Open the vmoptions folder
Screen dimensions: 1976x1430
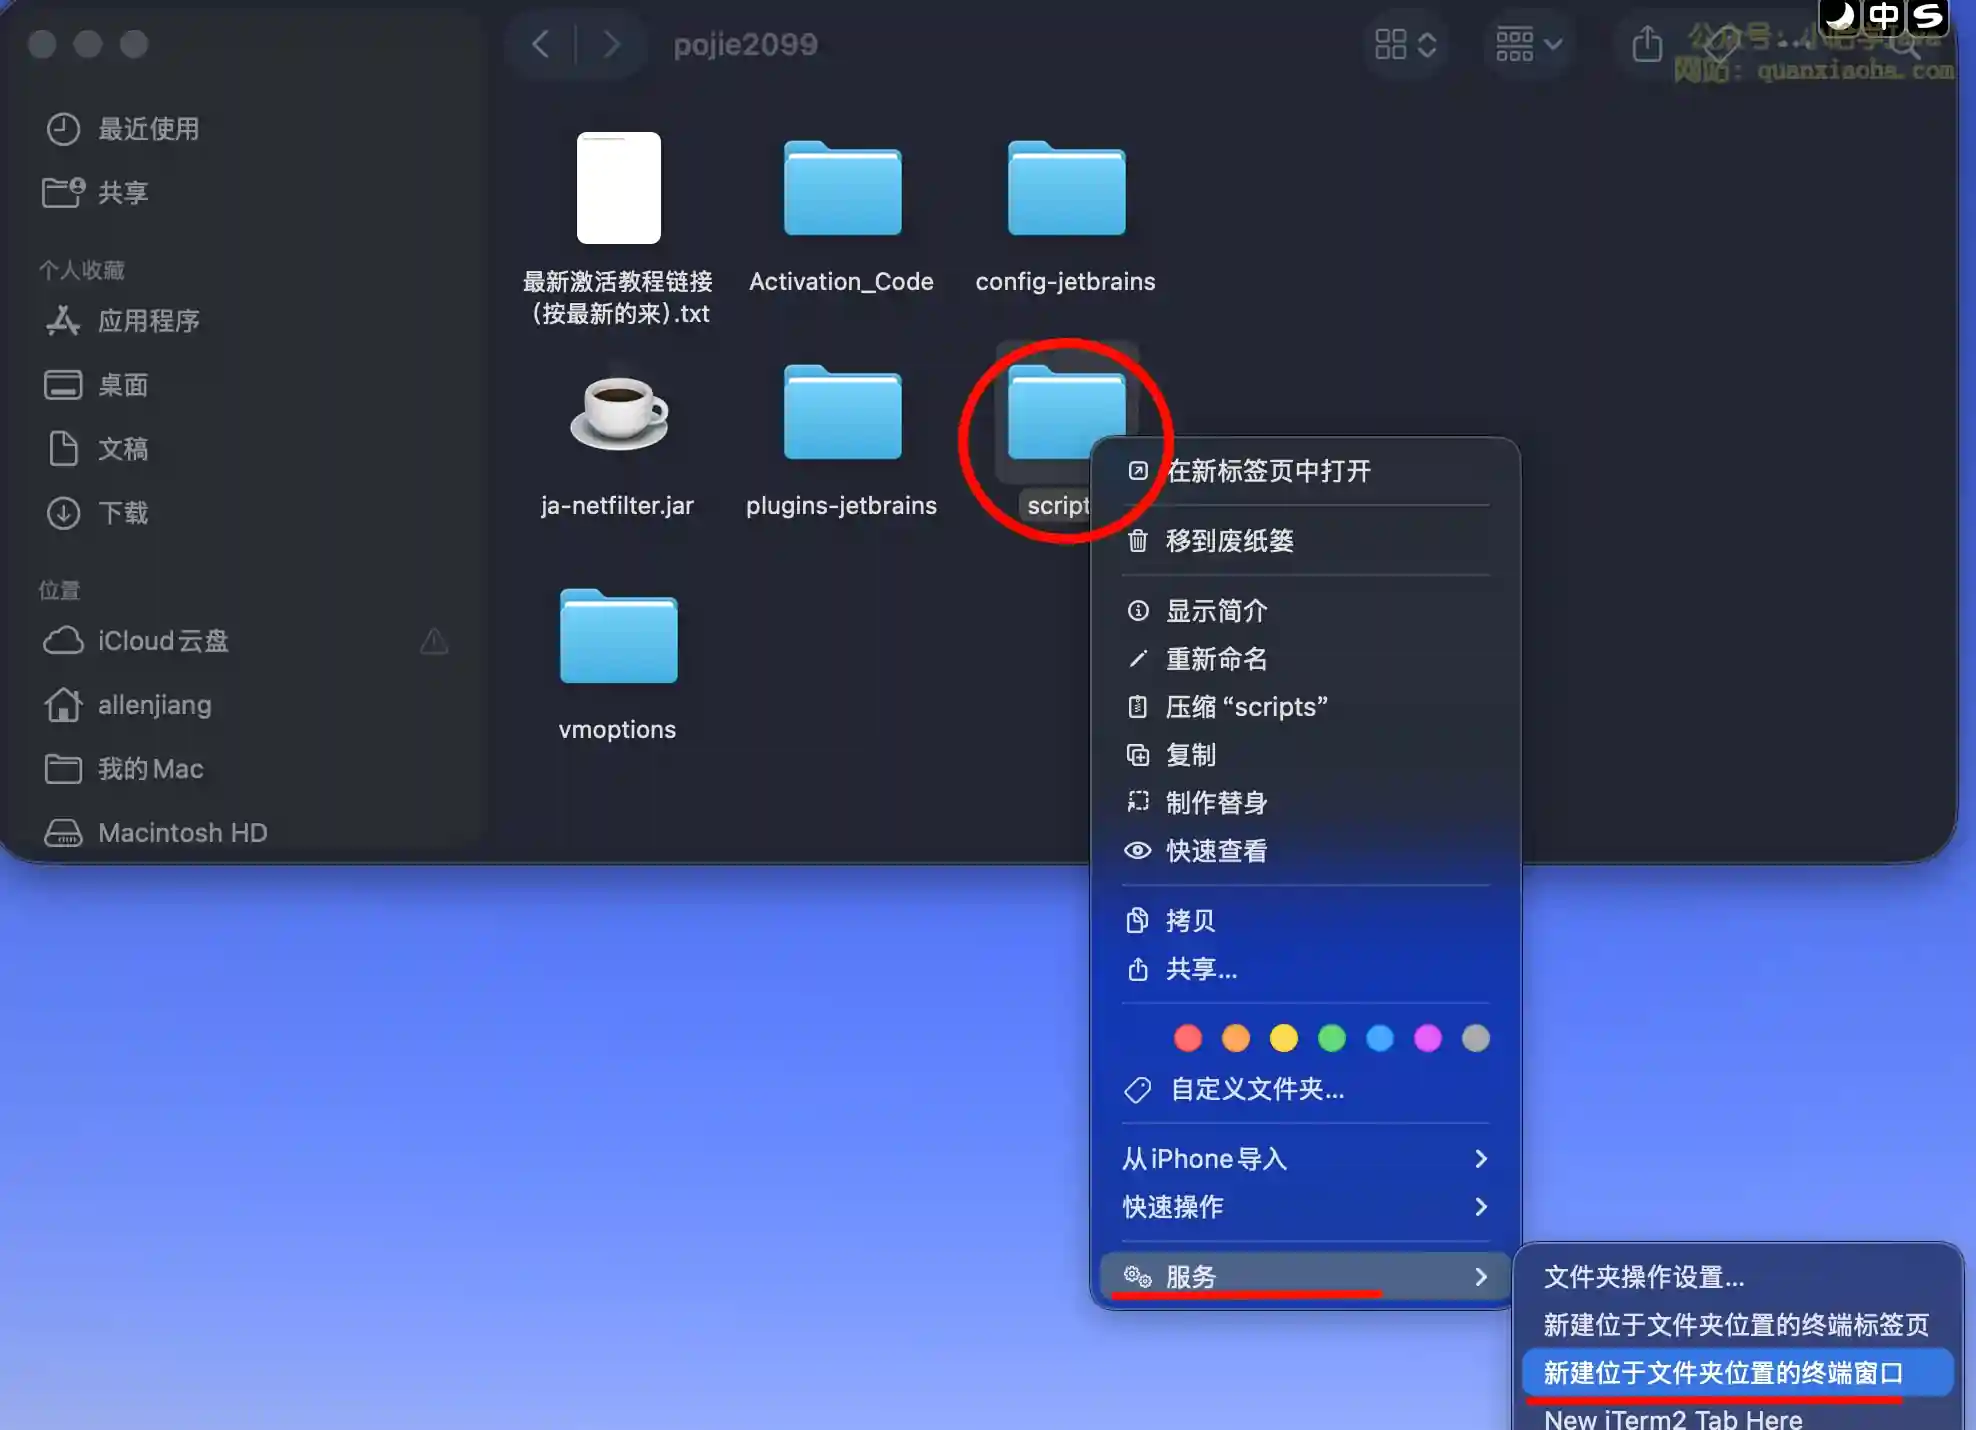tap(618, 638)
